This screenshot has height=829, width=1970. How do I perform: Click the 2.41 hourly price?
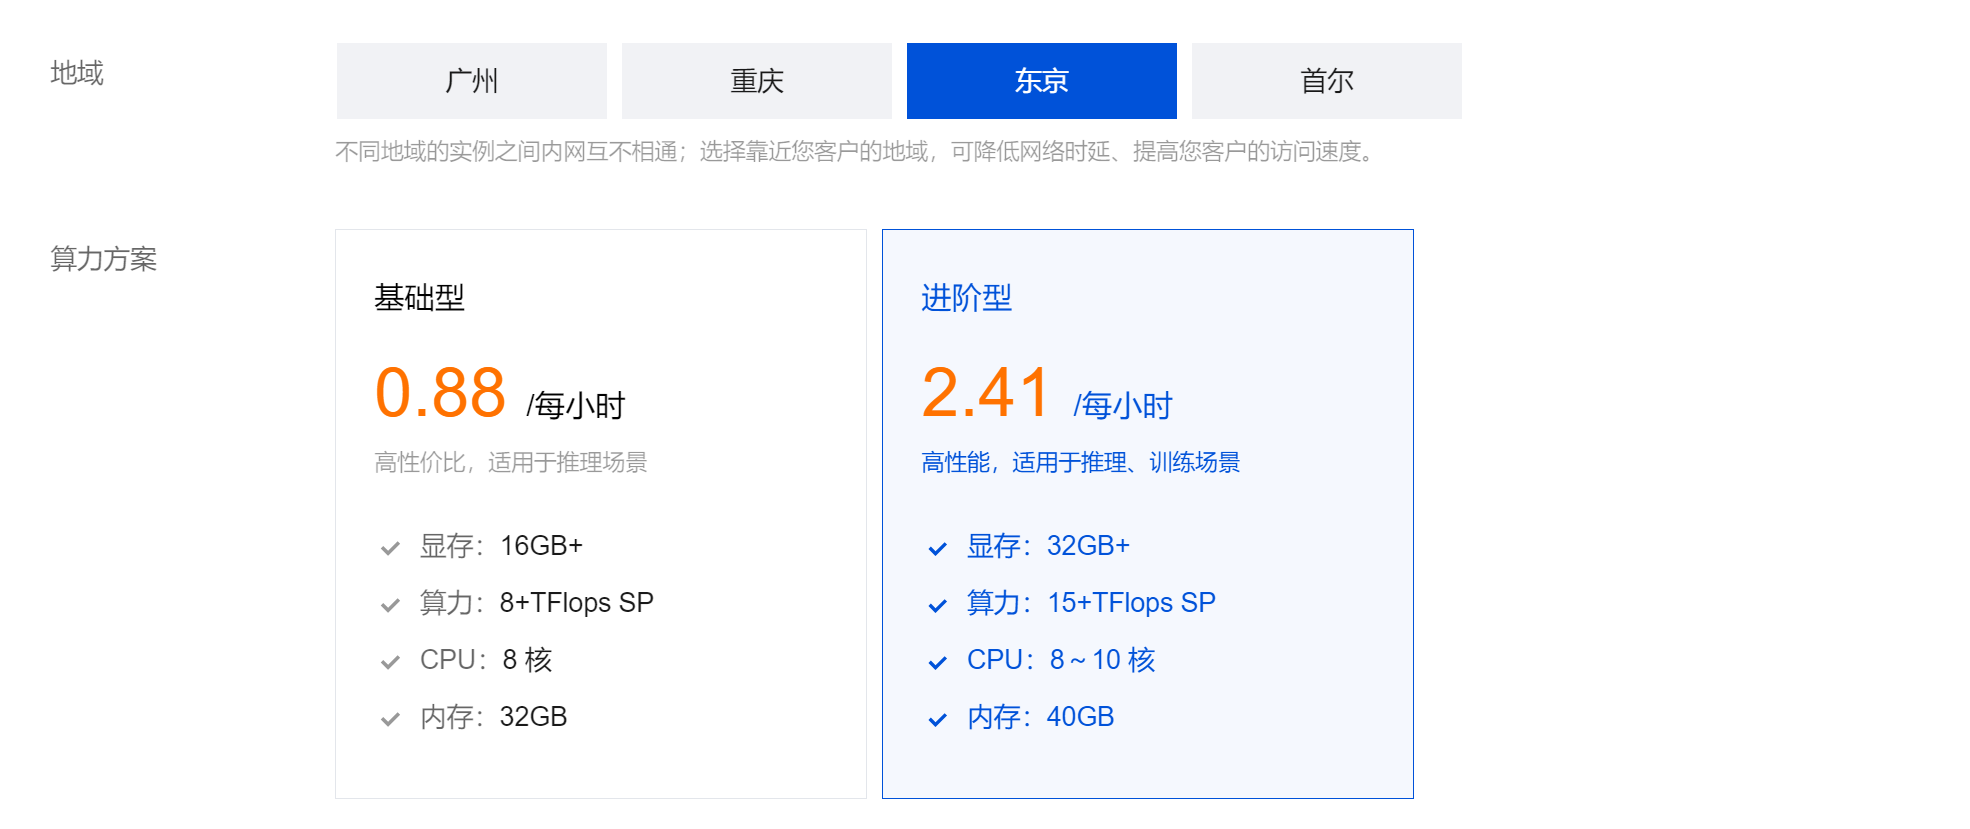point(986,392)
